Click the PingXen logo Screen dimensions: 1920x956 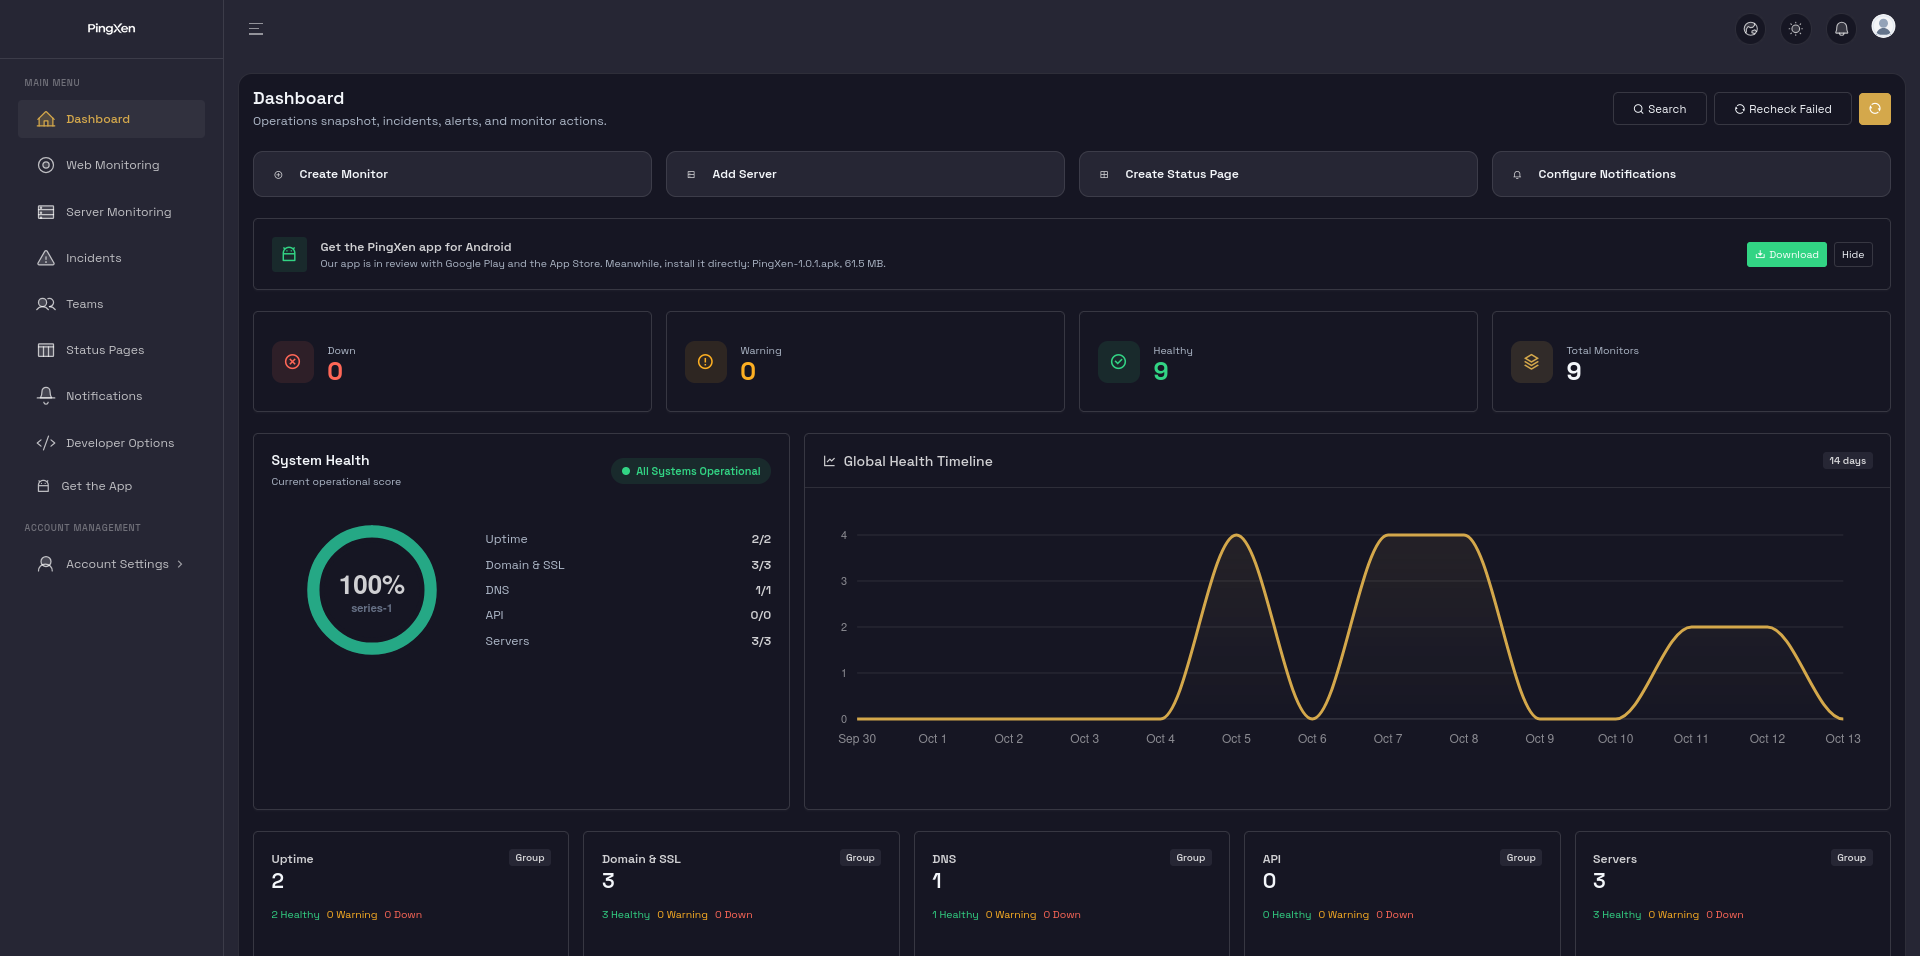111,28
